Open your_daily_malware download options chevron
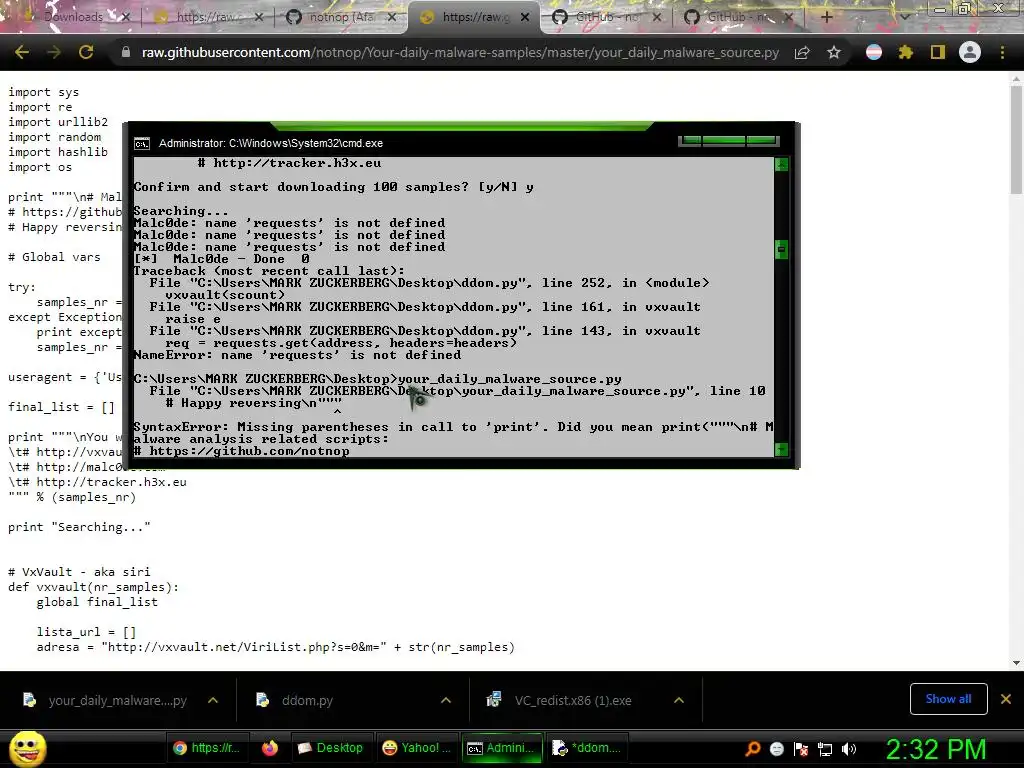 pyautogui.click(x=213, y=700)
